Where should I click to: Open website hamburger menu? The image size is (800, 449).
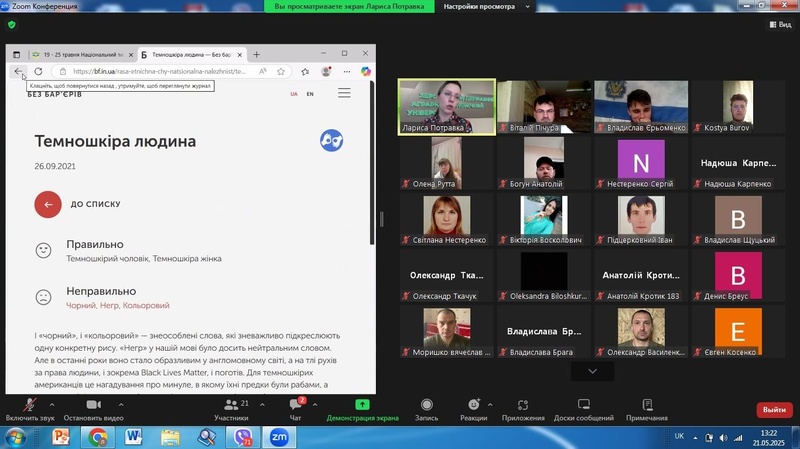coord(344,93)
